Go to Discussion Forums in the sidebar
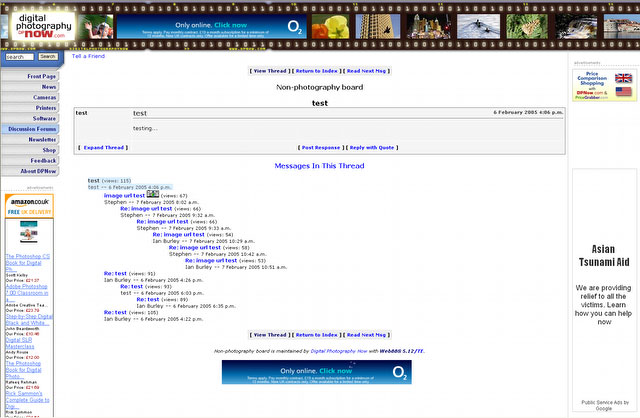This screenshot has width=640, height=418. (x=31, y=129)
